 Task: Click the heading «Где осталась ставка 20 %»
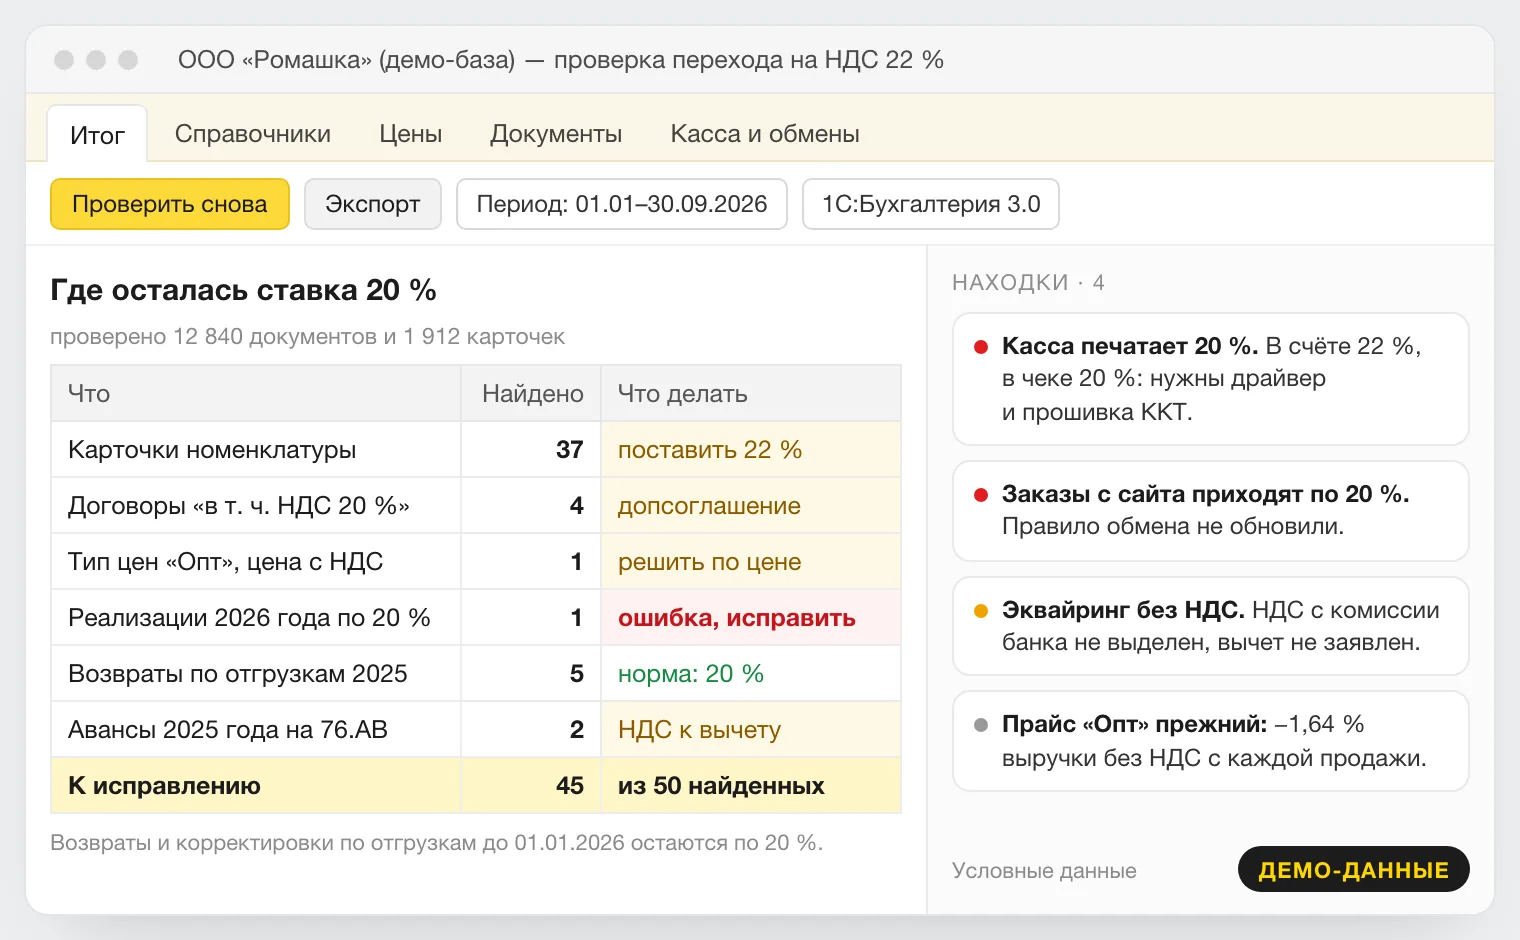click(243, 290)
